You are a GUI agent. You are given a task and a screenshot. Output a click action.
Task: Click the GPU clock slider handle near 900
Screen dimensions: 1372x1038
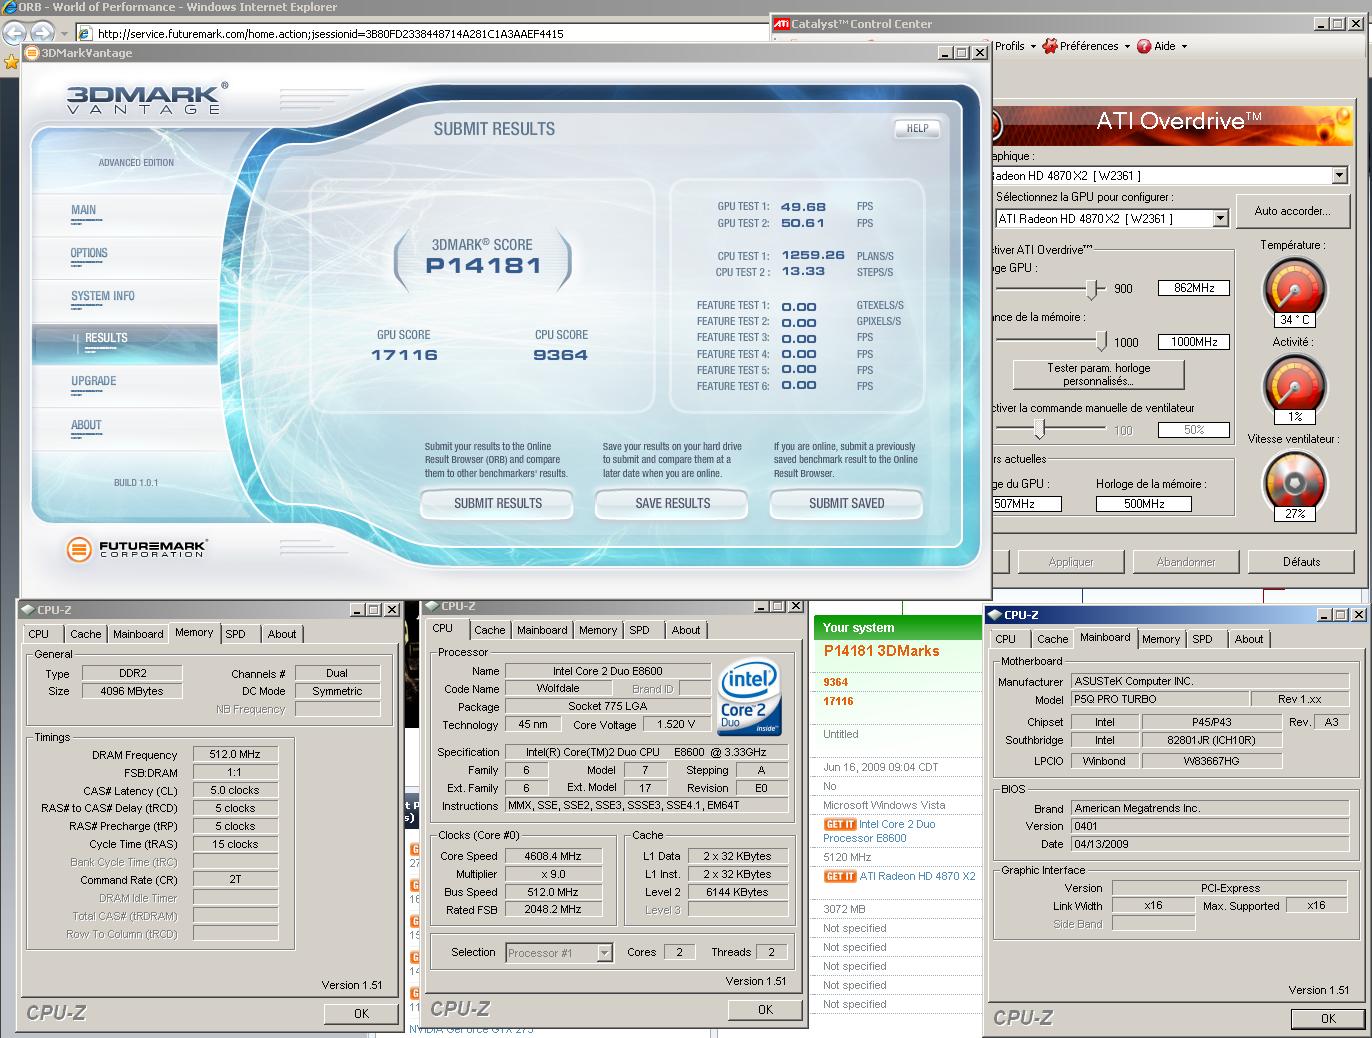tap(1091, 288)
